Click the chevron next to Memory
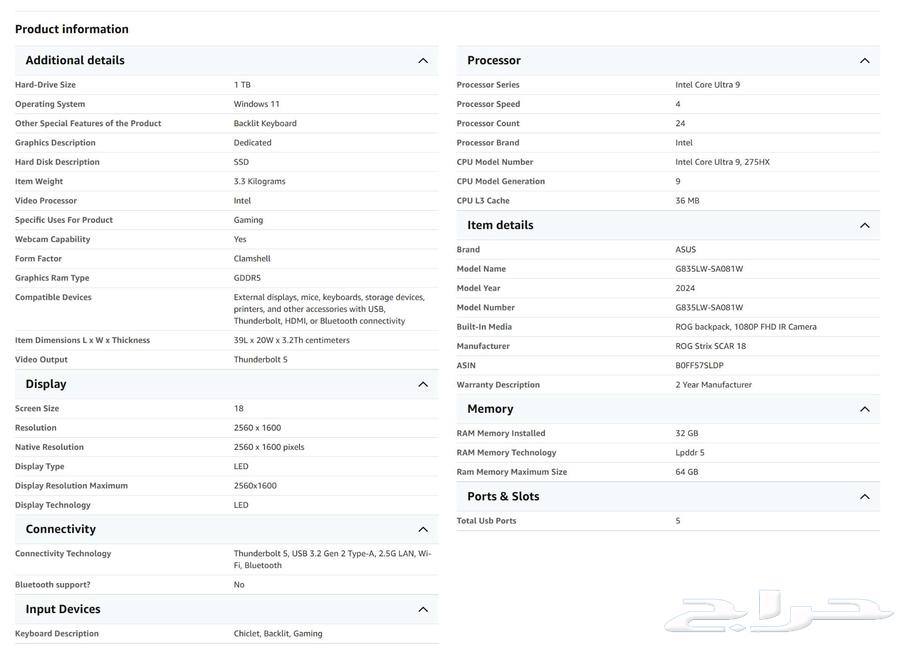The image size is (900, 645). [x=865, y=409]
